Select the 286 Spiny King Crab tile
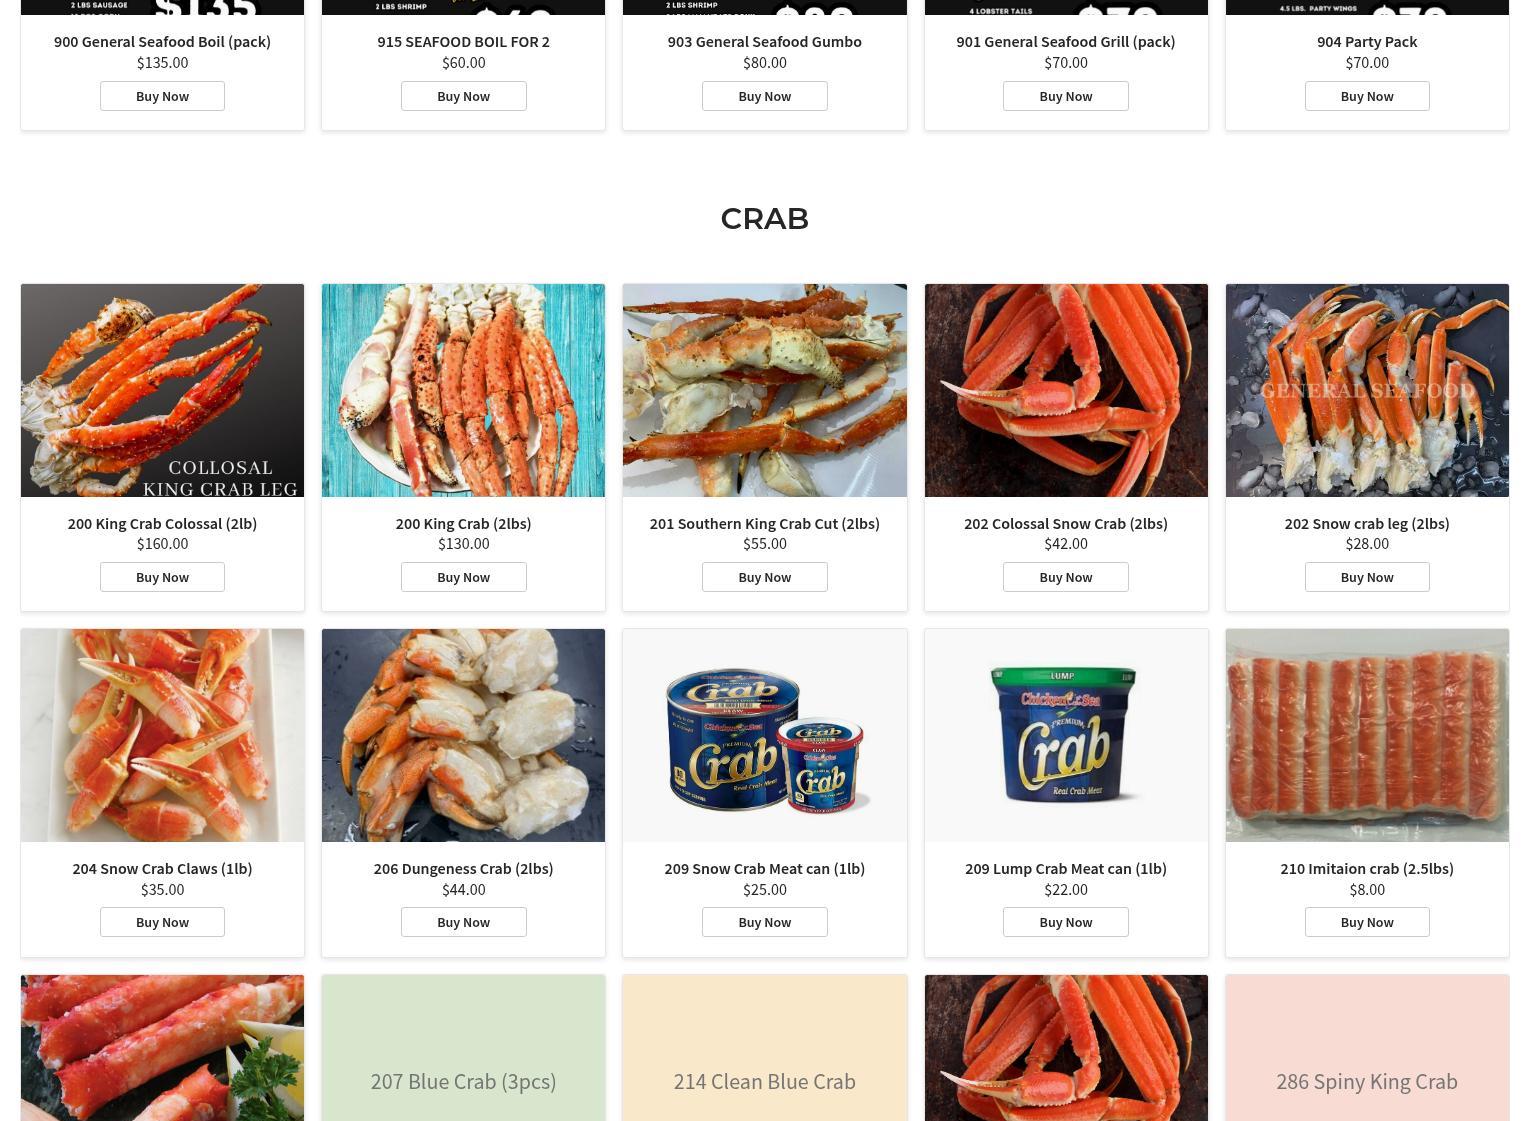Image resolution: width=1530 pixels, height=1121 pixels. [x=1367, y=1048]
